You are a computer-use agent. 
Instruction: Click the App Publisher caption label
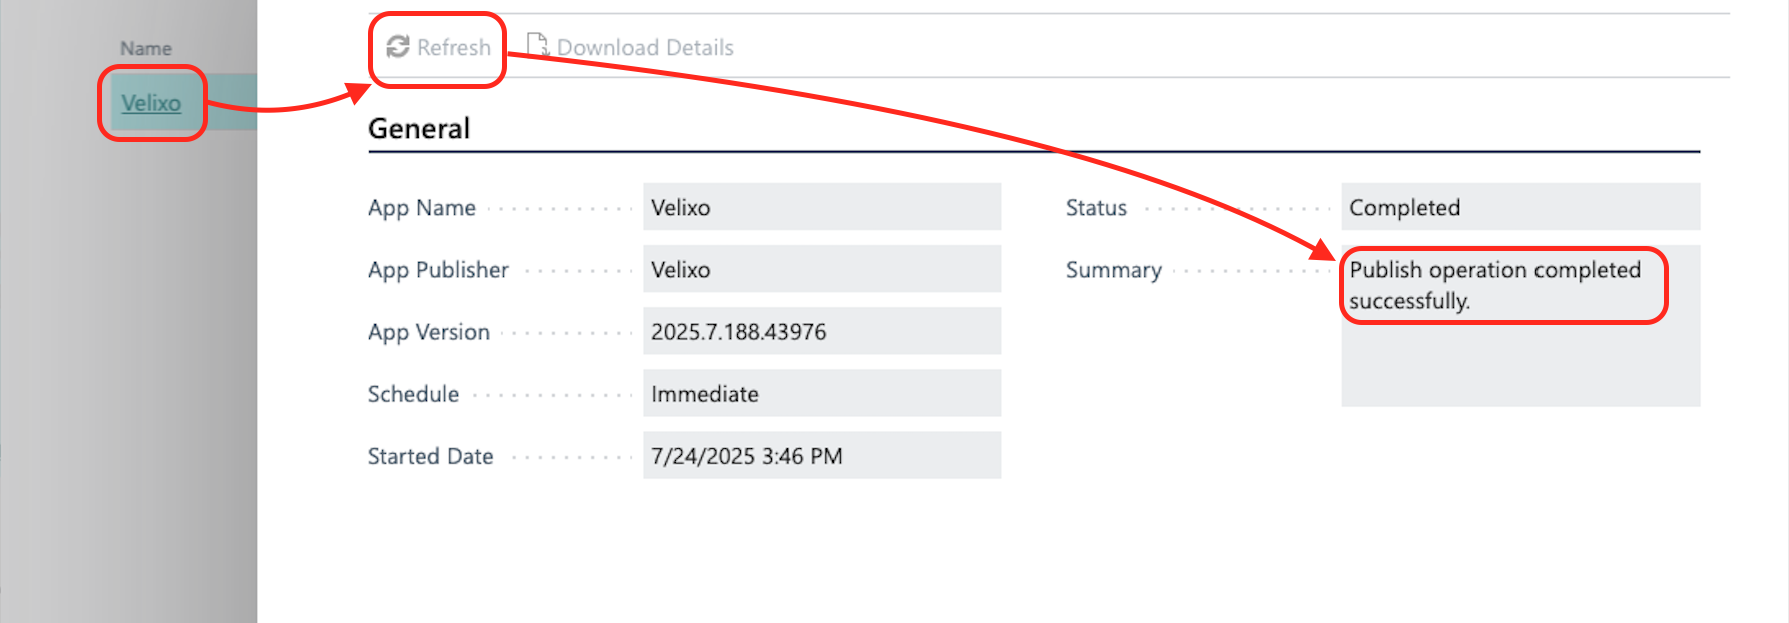click(x=438, y=270)
